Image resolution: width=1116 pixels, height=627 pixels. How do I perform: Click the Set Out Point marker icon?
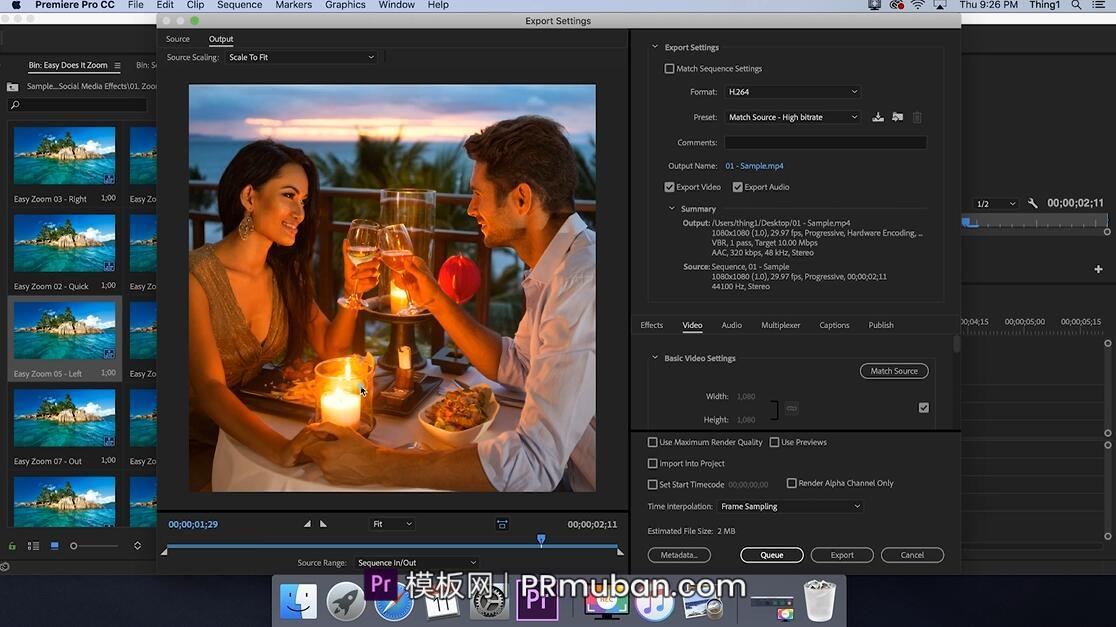click(323, 524)
